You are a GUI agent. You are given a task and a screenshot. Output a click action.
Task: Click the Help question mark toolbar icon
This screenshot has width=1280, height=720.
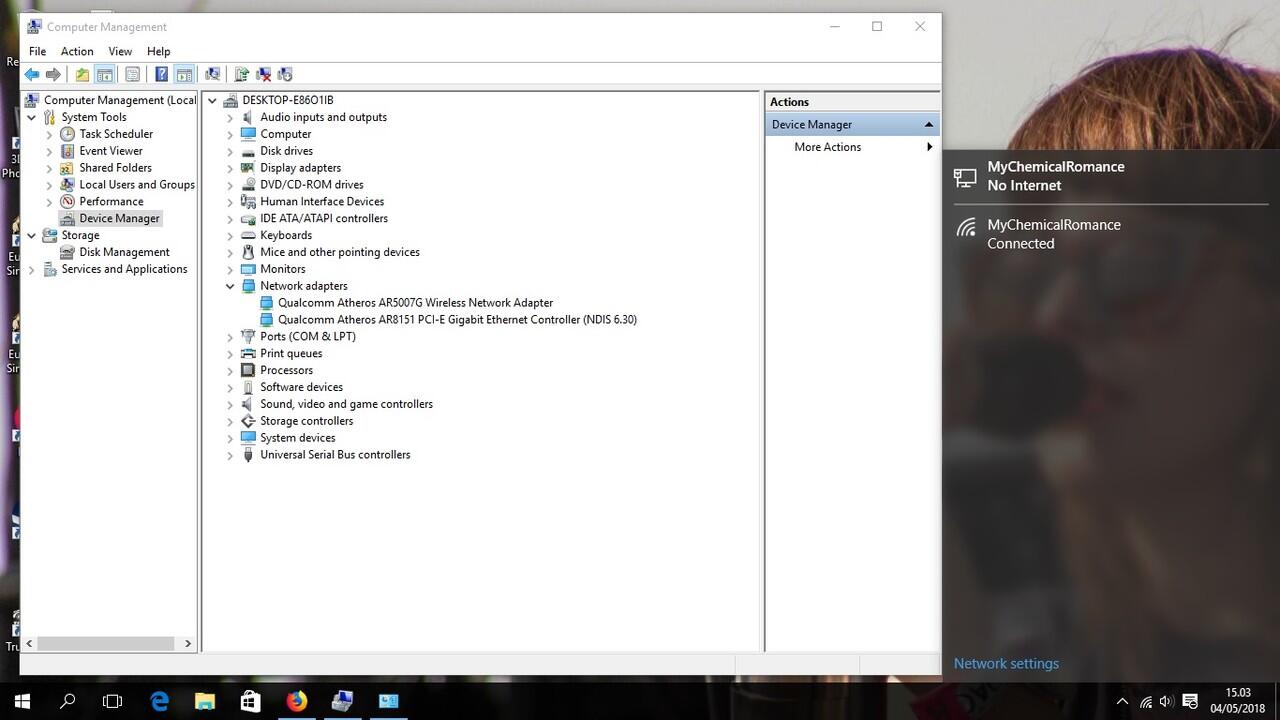[161, 74]
